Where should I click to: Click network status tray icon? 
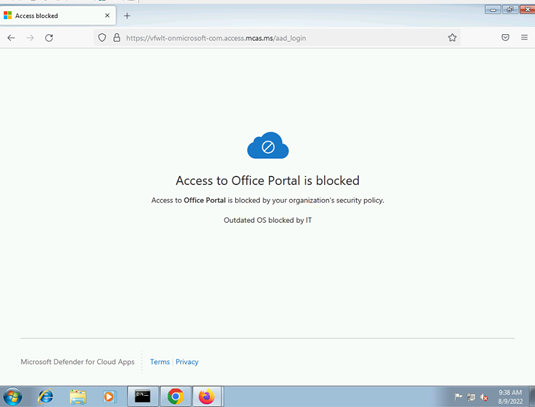[471, 397]
